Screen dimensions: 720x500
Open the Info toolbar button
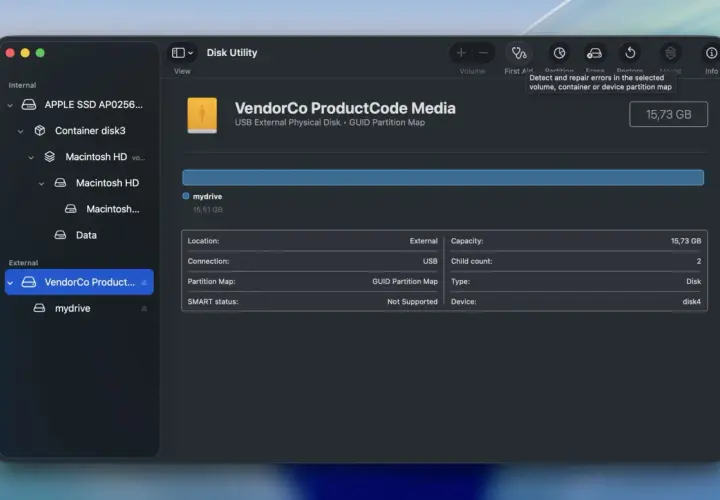click(711, 53)
